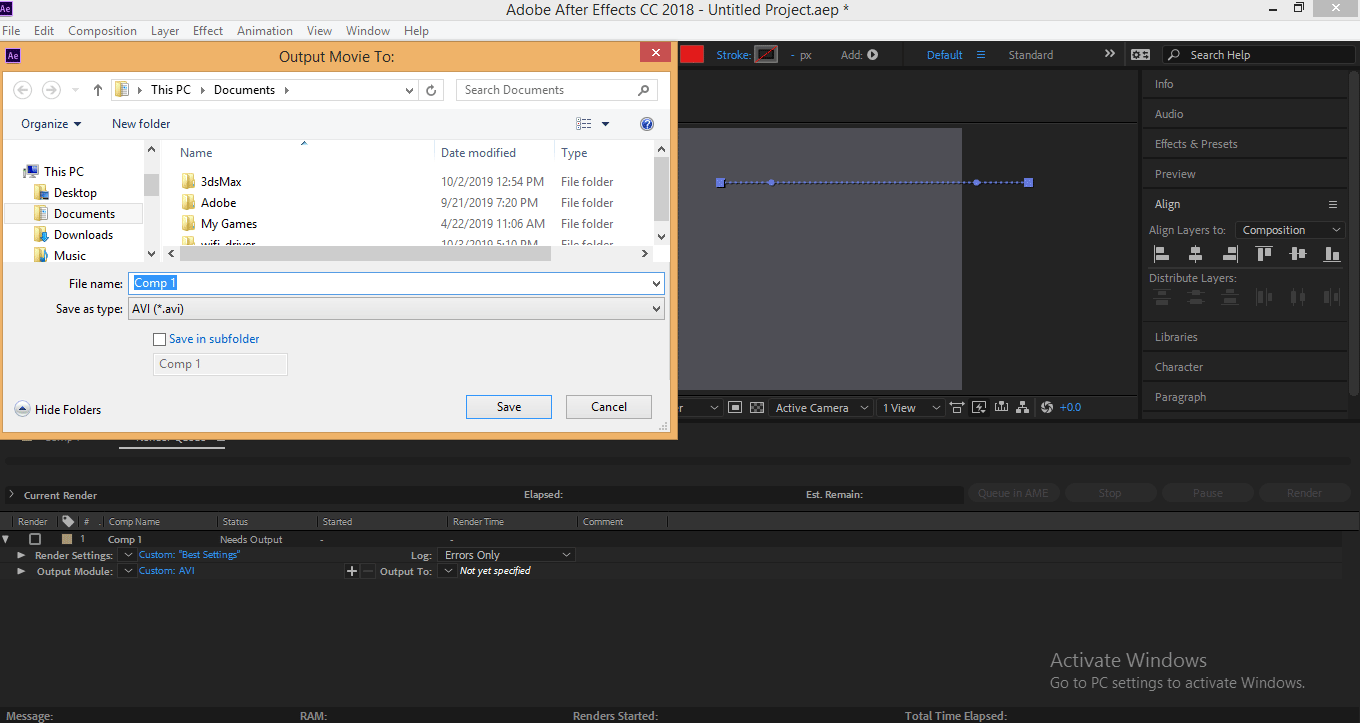Image resolution: width=1360 pixels, height=723 pixels.
Task: Enable Save in subfolder checkbox
Action: click(x=159, y=339)
